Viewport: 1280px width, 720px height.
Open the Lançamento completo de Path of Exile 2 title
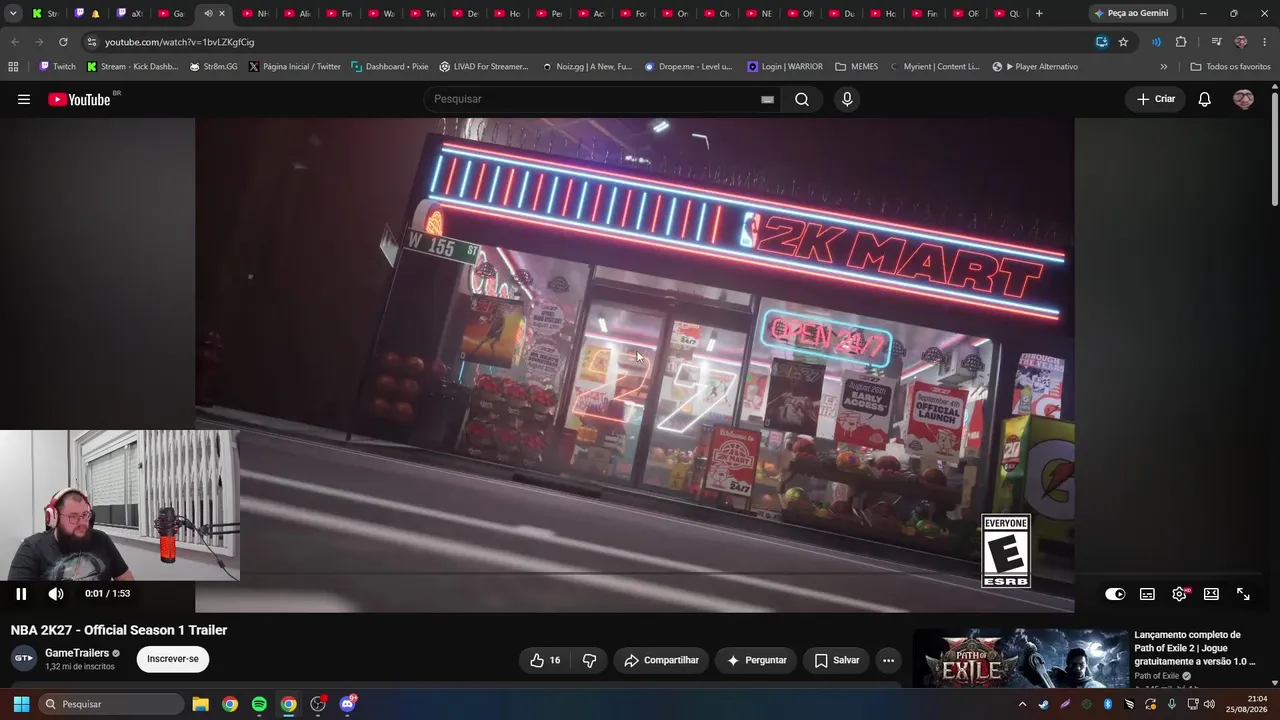tap(1194, 648)
